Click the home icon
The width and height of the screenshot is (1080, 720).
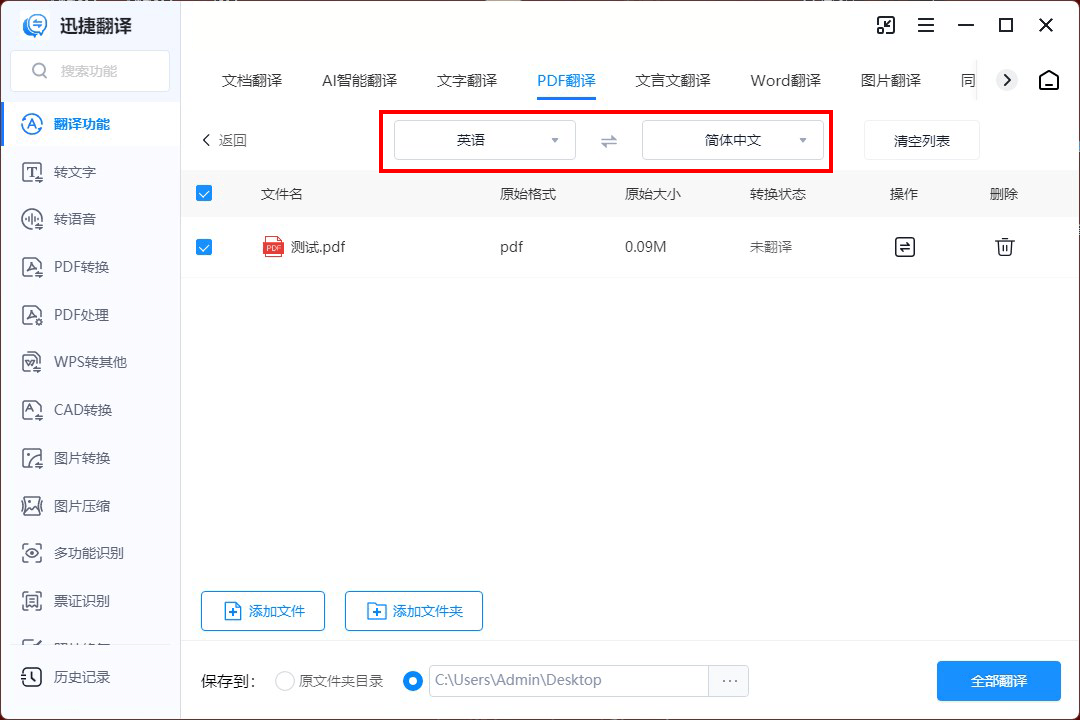click(1049, 81)
